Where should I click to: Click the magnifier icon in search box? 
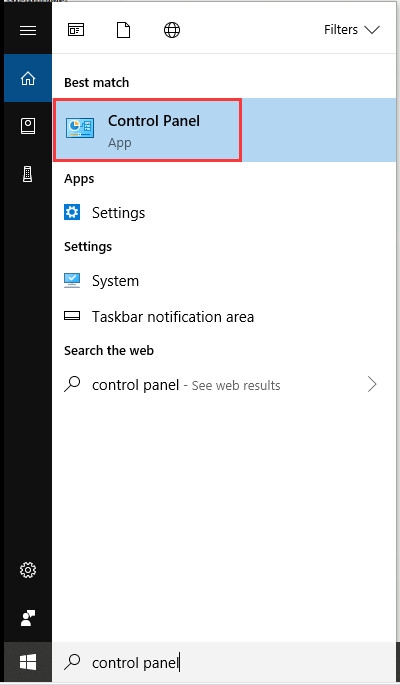[x=72, y=661]
